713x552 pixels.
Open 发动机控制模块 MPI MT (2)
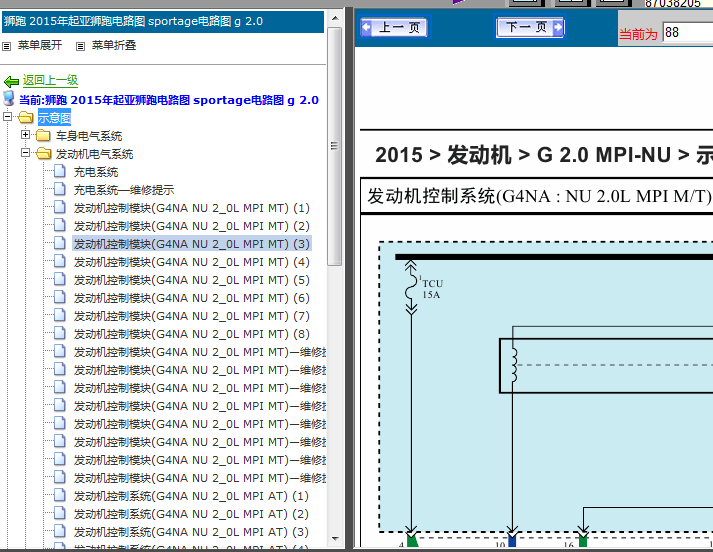(x=191, y=226)
